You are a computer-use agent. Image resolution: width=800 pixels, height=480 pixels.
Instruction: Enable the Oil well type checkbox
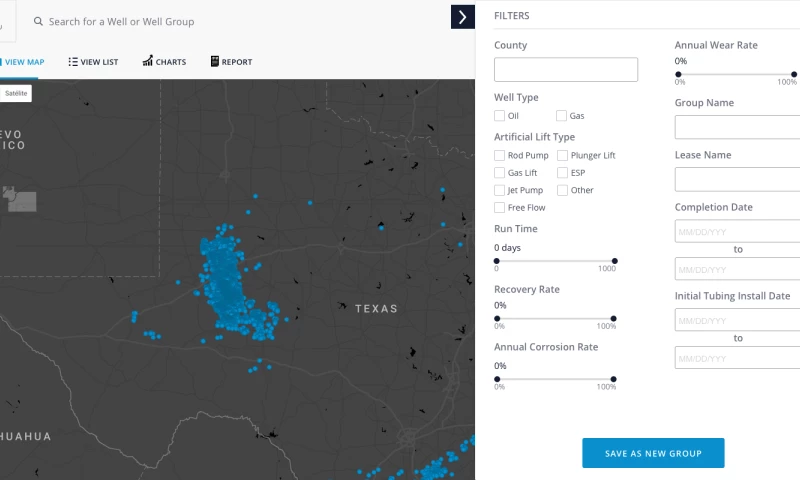coord(500,116)
